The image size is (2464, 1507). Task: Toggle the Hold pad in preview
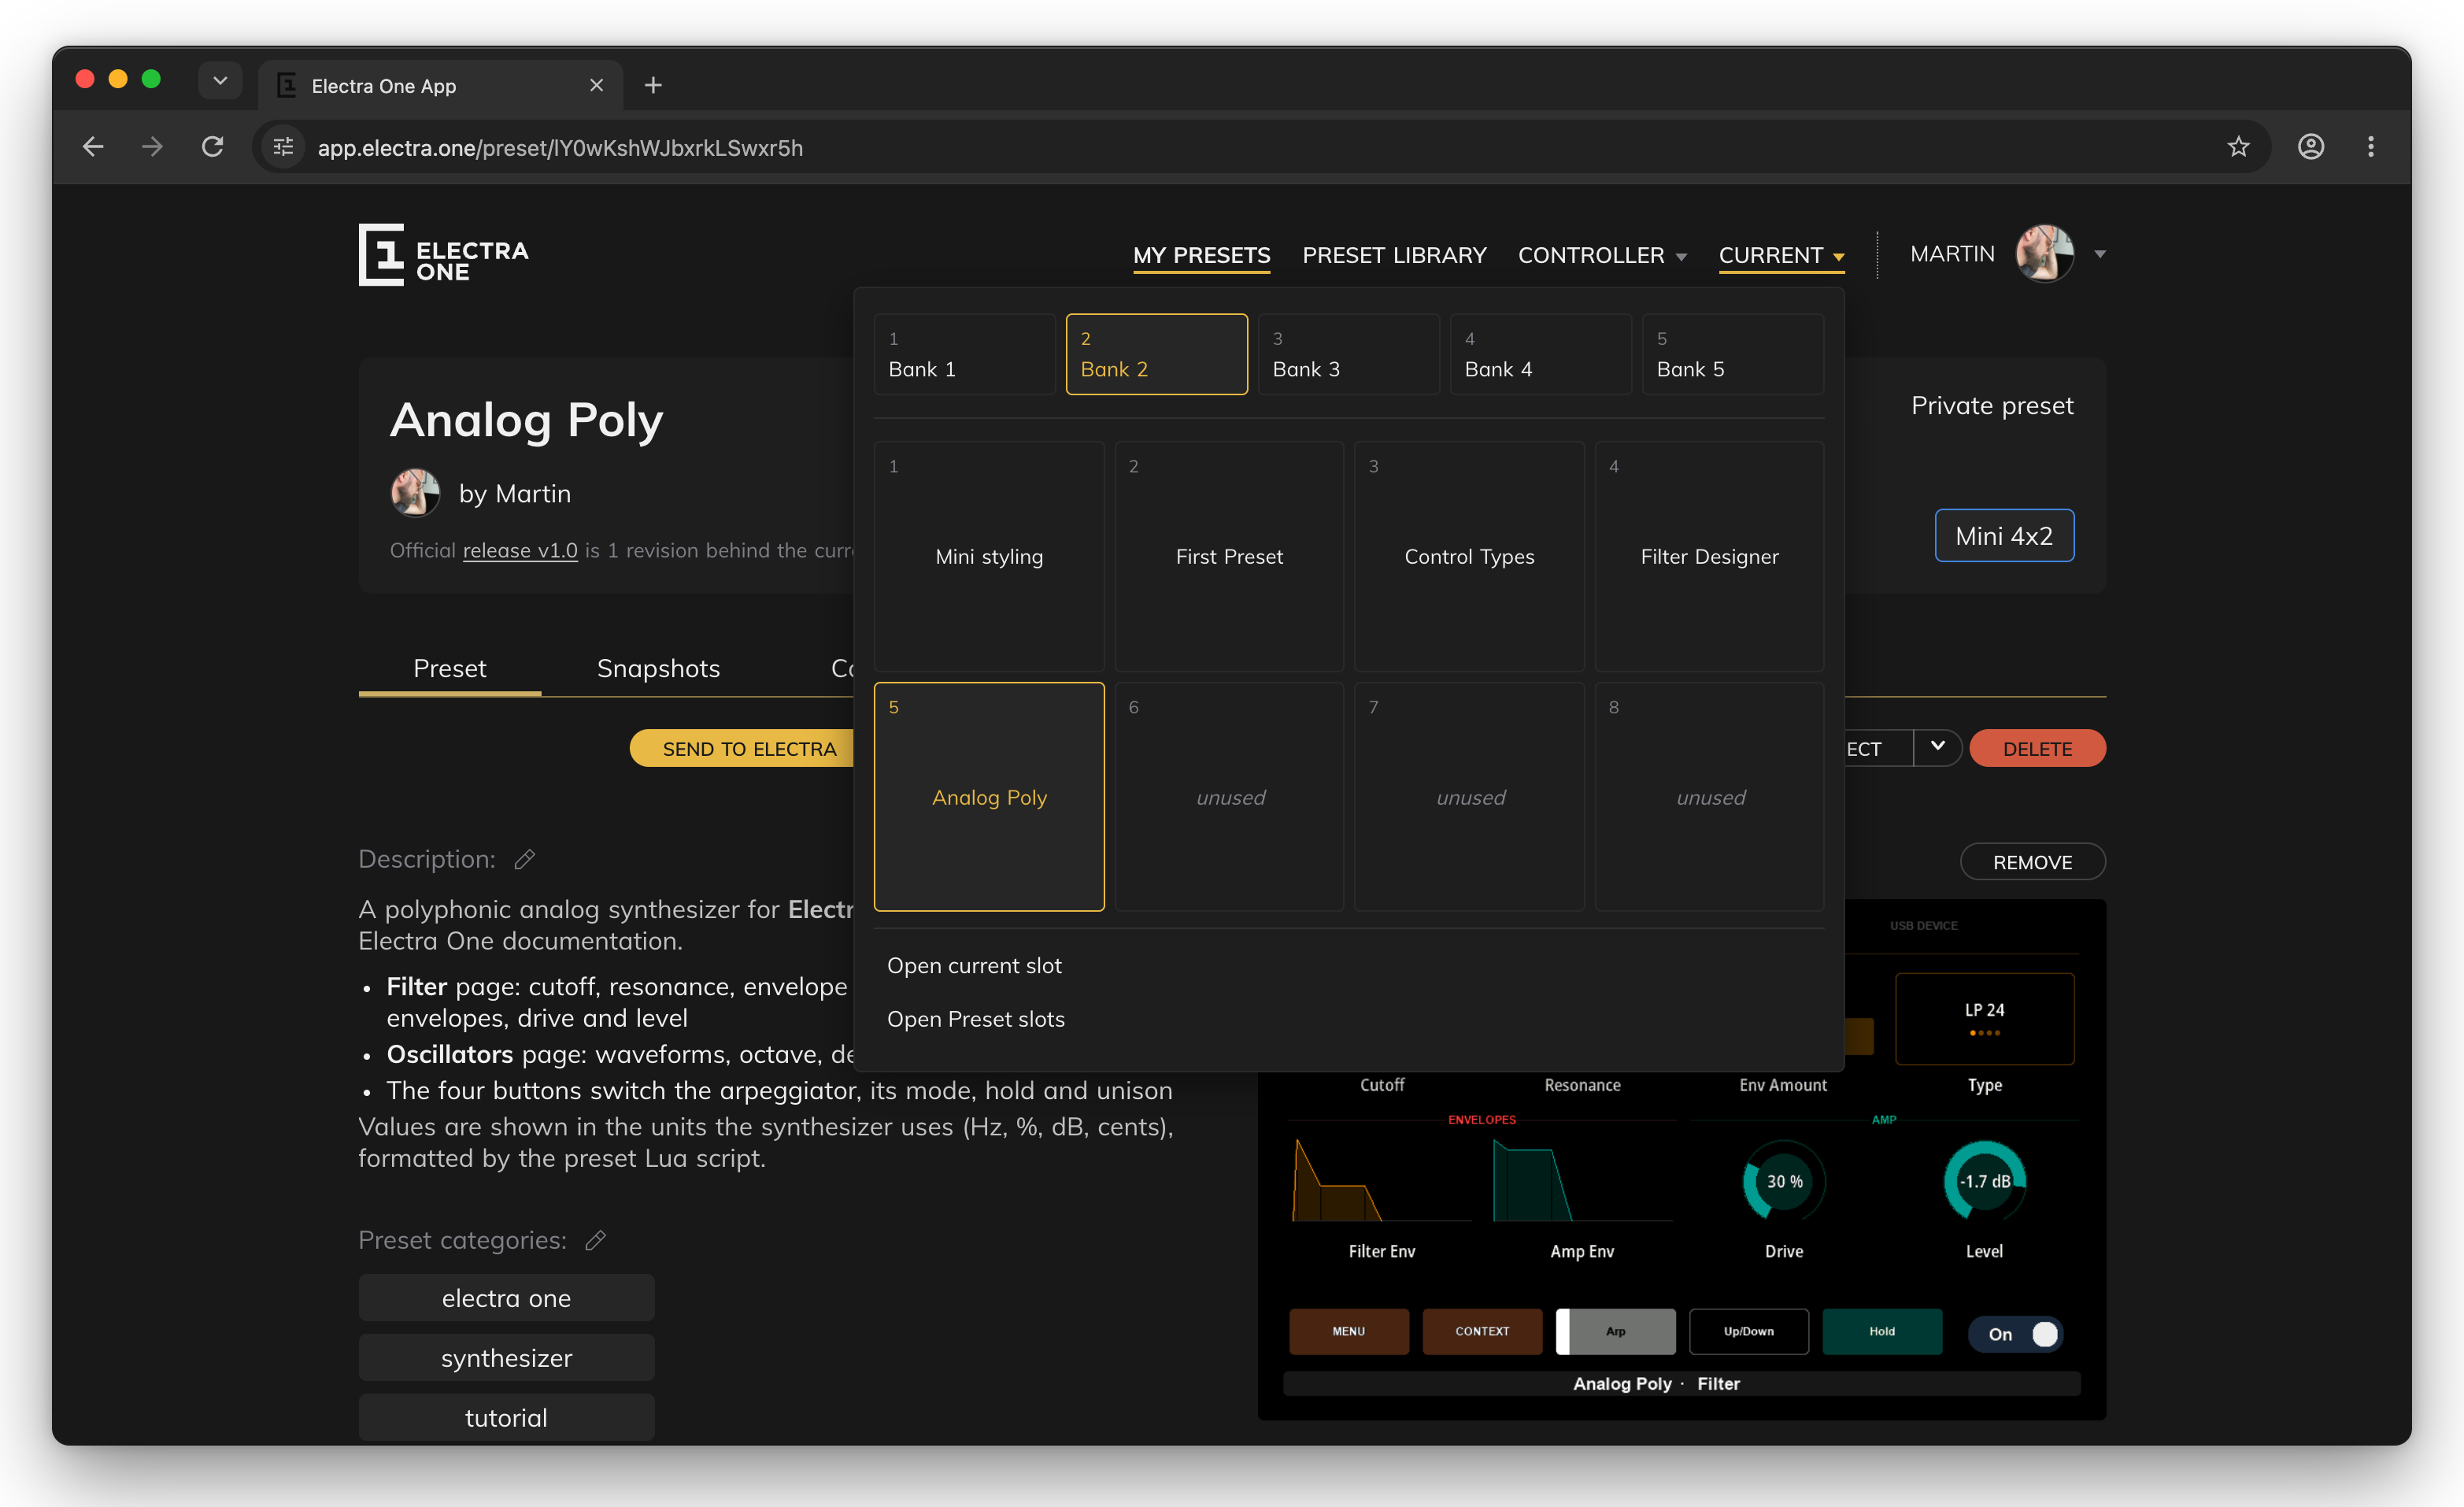[x=1882, y=1331]
